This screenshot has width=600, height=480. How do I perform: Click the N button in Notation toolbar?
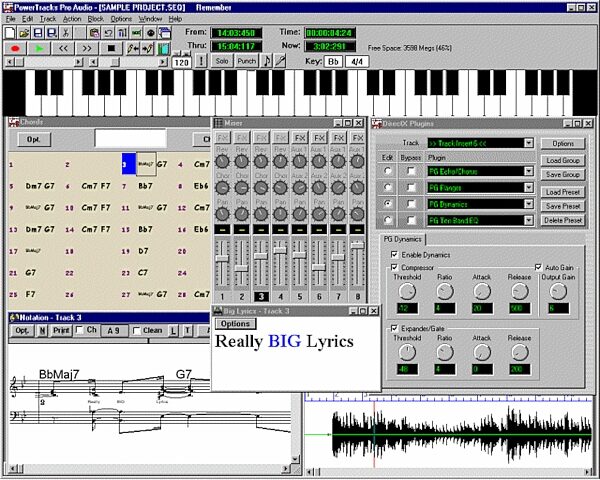coord(42,330)
